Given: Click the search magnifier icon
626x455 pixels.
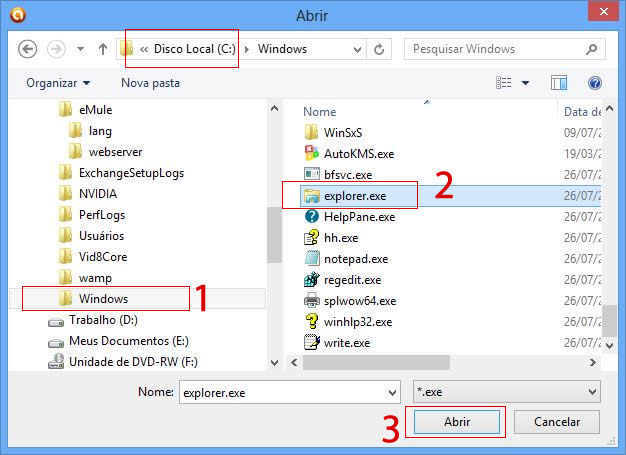Looking at the screenshot, I should tap(591, 49).
